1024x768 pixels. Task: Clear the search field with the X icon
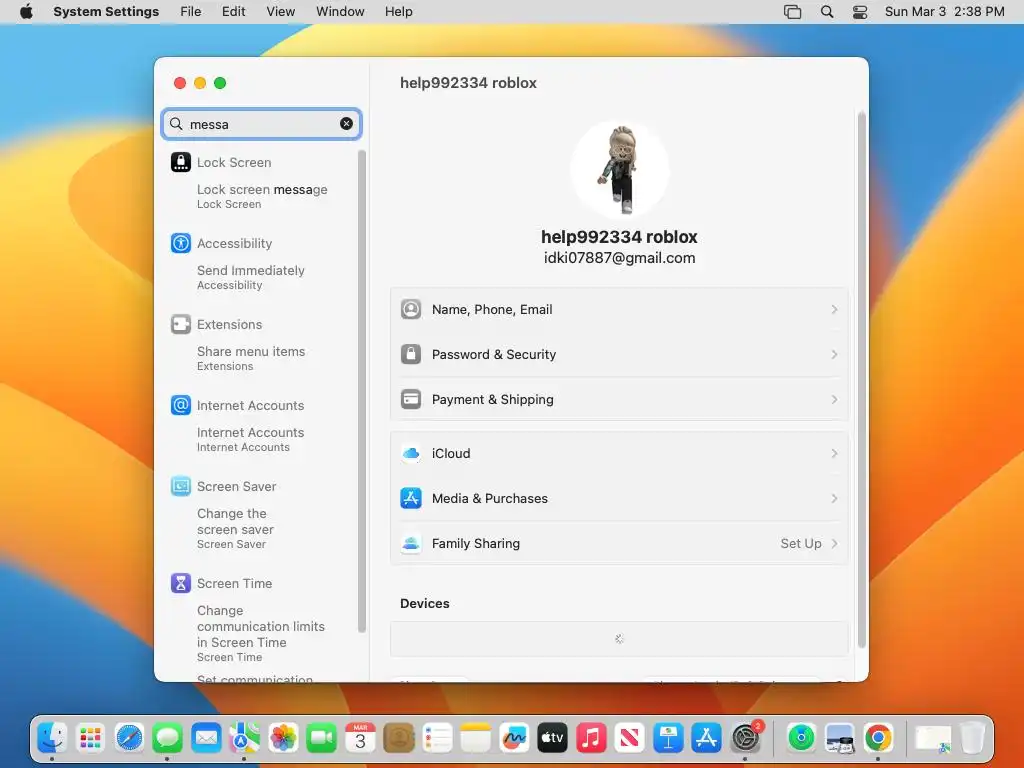point(346,123)
